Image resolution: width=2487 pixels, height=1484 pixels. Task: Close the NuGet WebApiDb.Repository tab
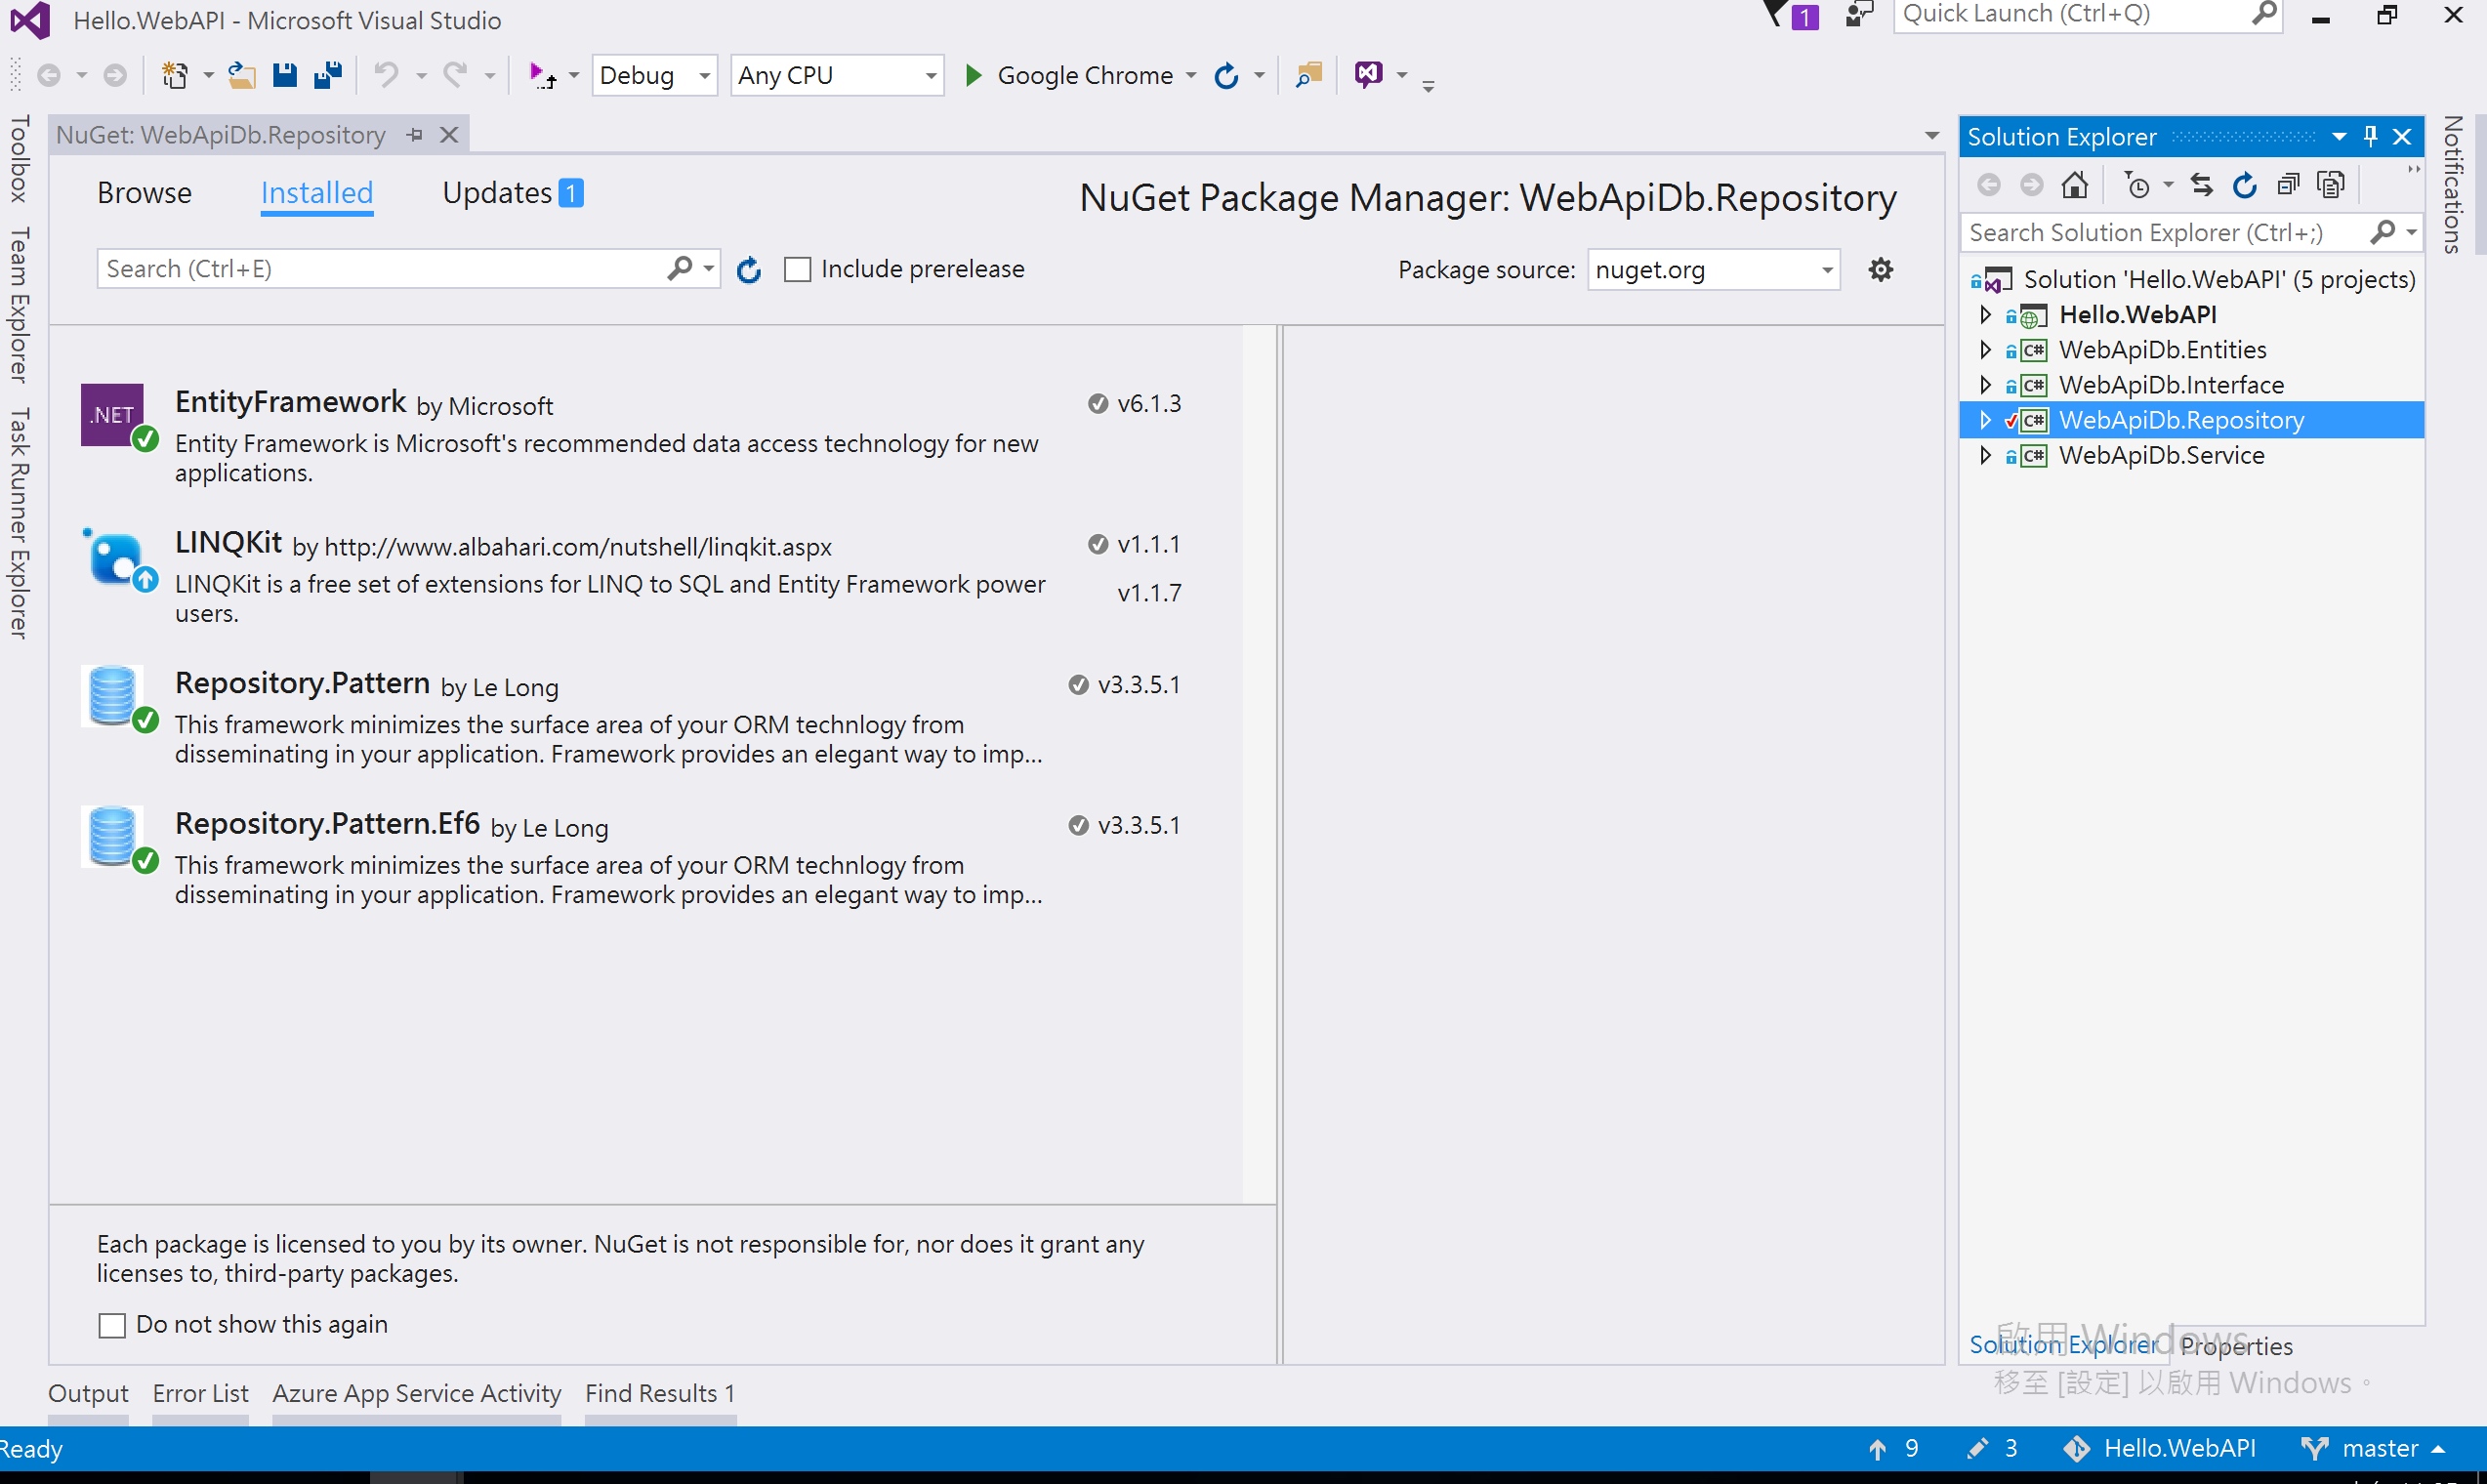pos(449,135)
